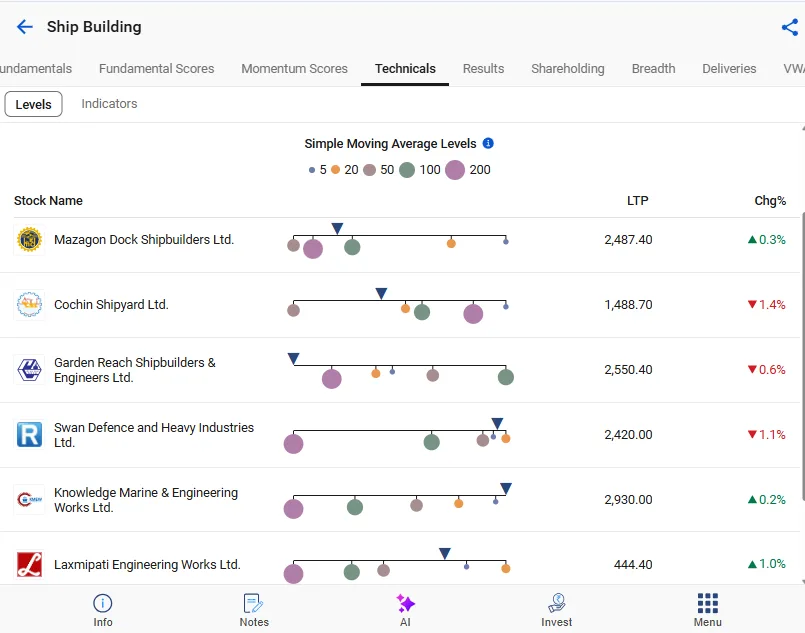This screenshot has width=805, height=633.
Task: Click Swan Defence LTP 2,420.00
Action: point(628,435)
